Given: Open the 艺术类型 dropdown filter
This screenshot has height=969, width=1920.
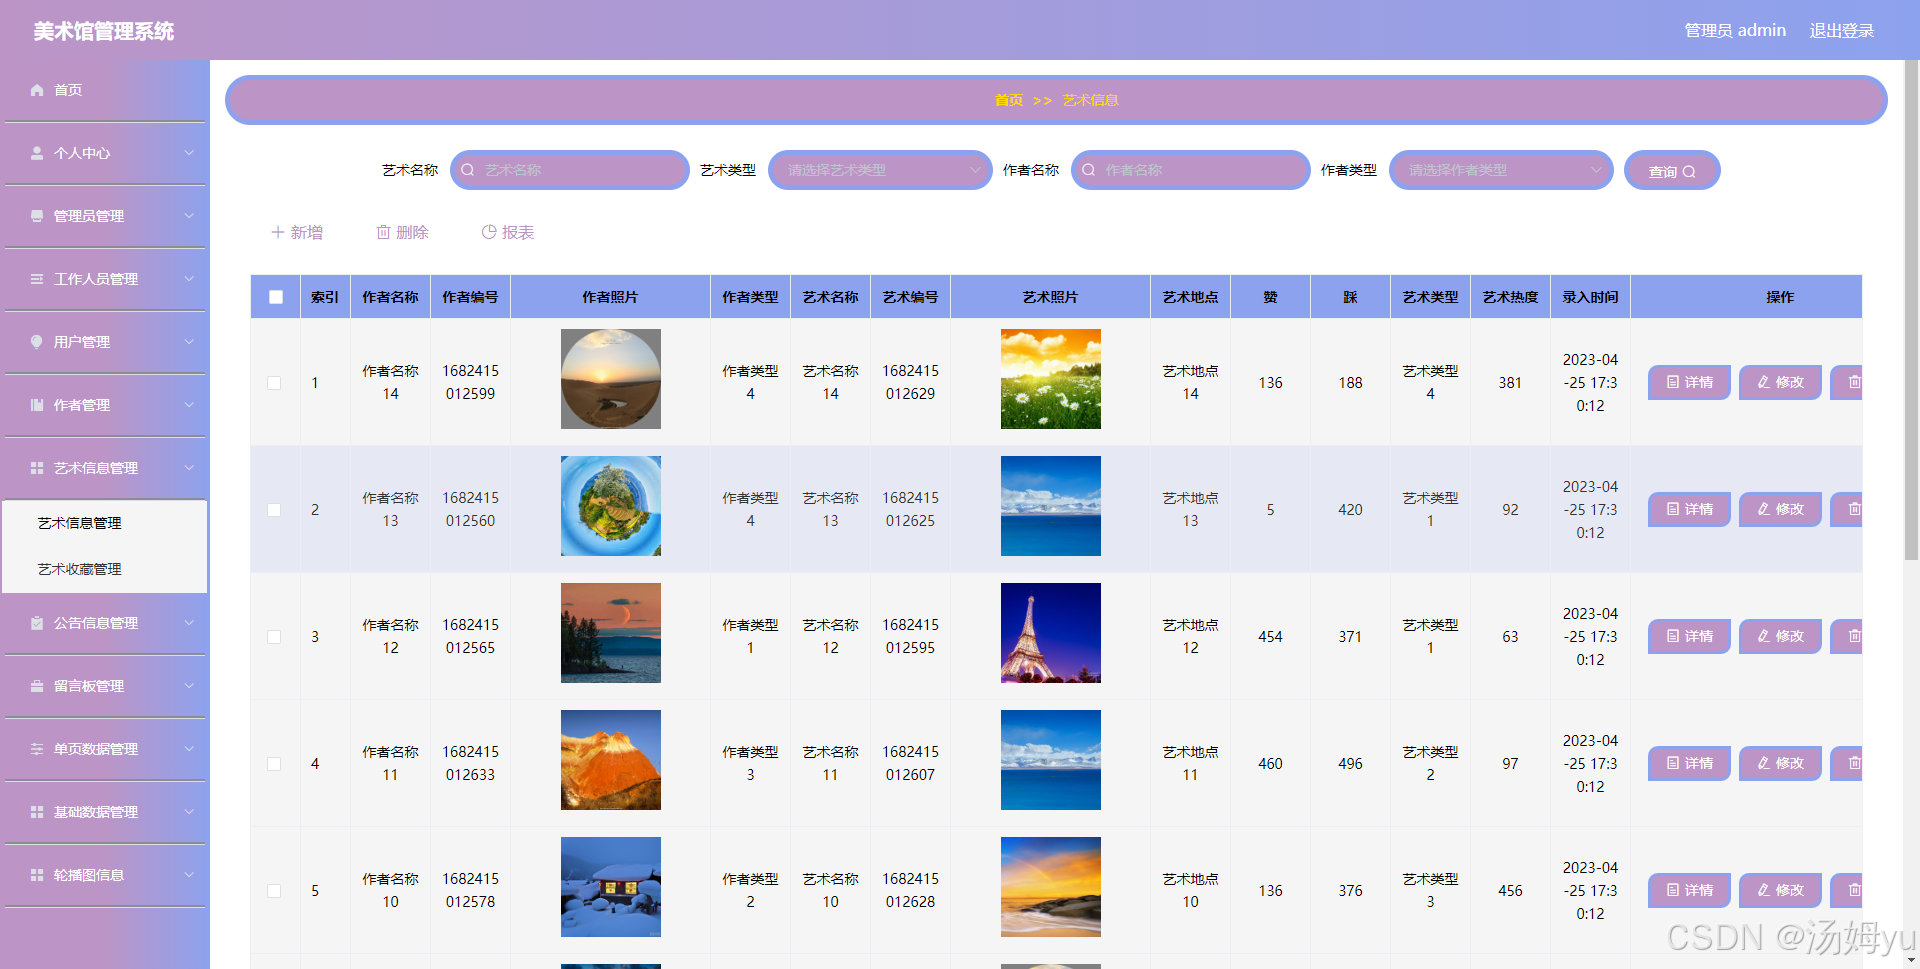Looking at the screenshot, I should click(880, 170).
